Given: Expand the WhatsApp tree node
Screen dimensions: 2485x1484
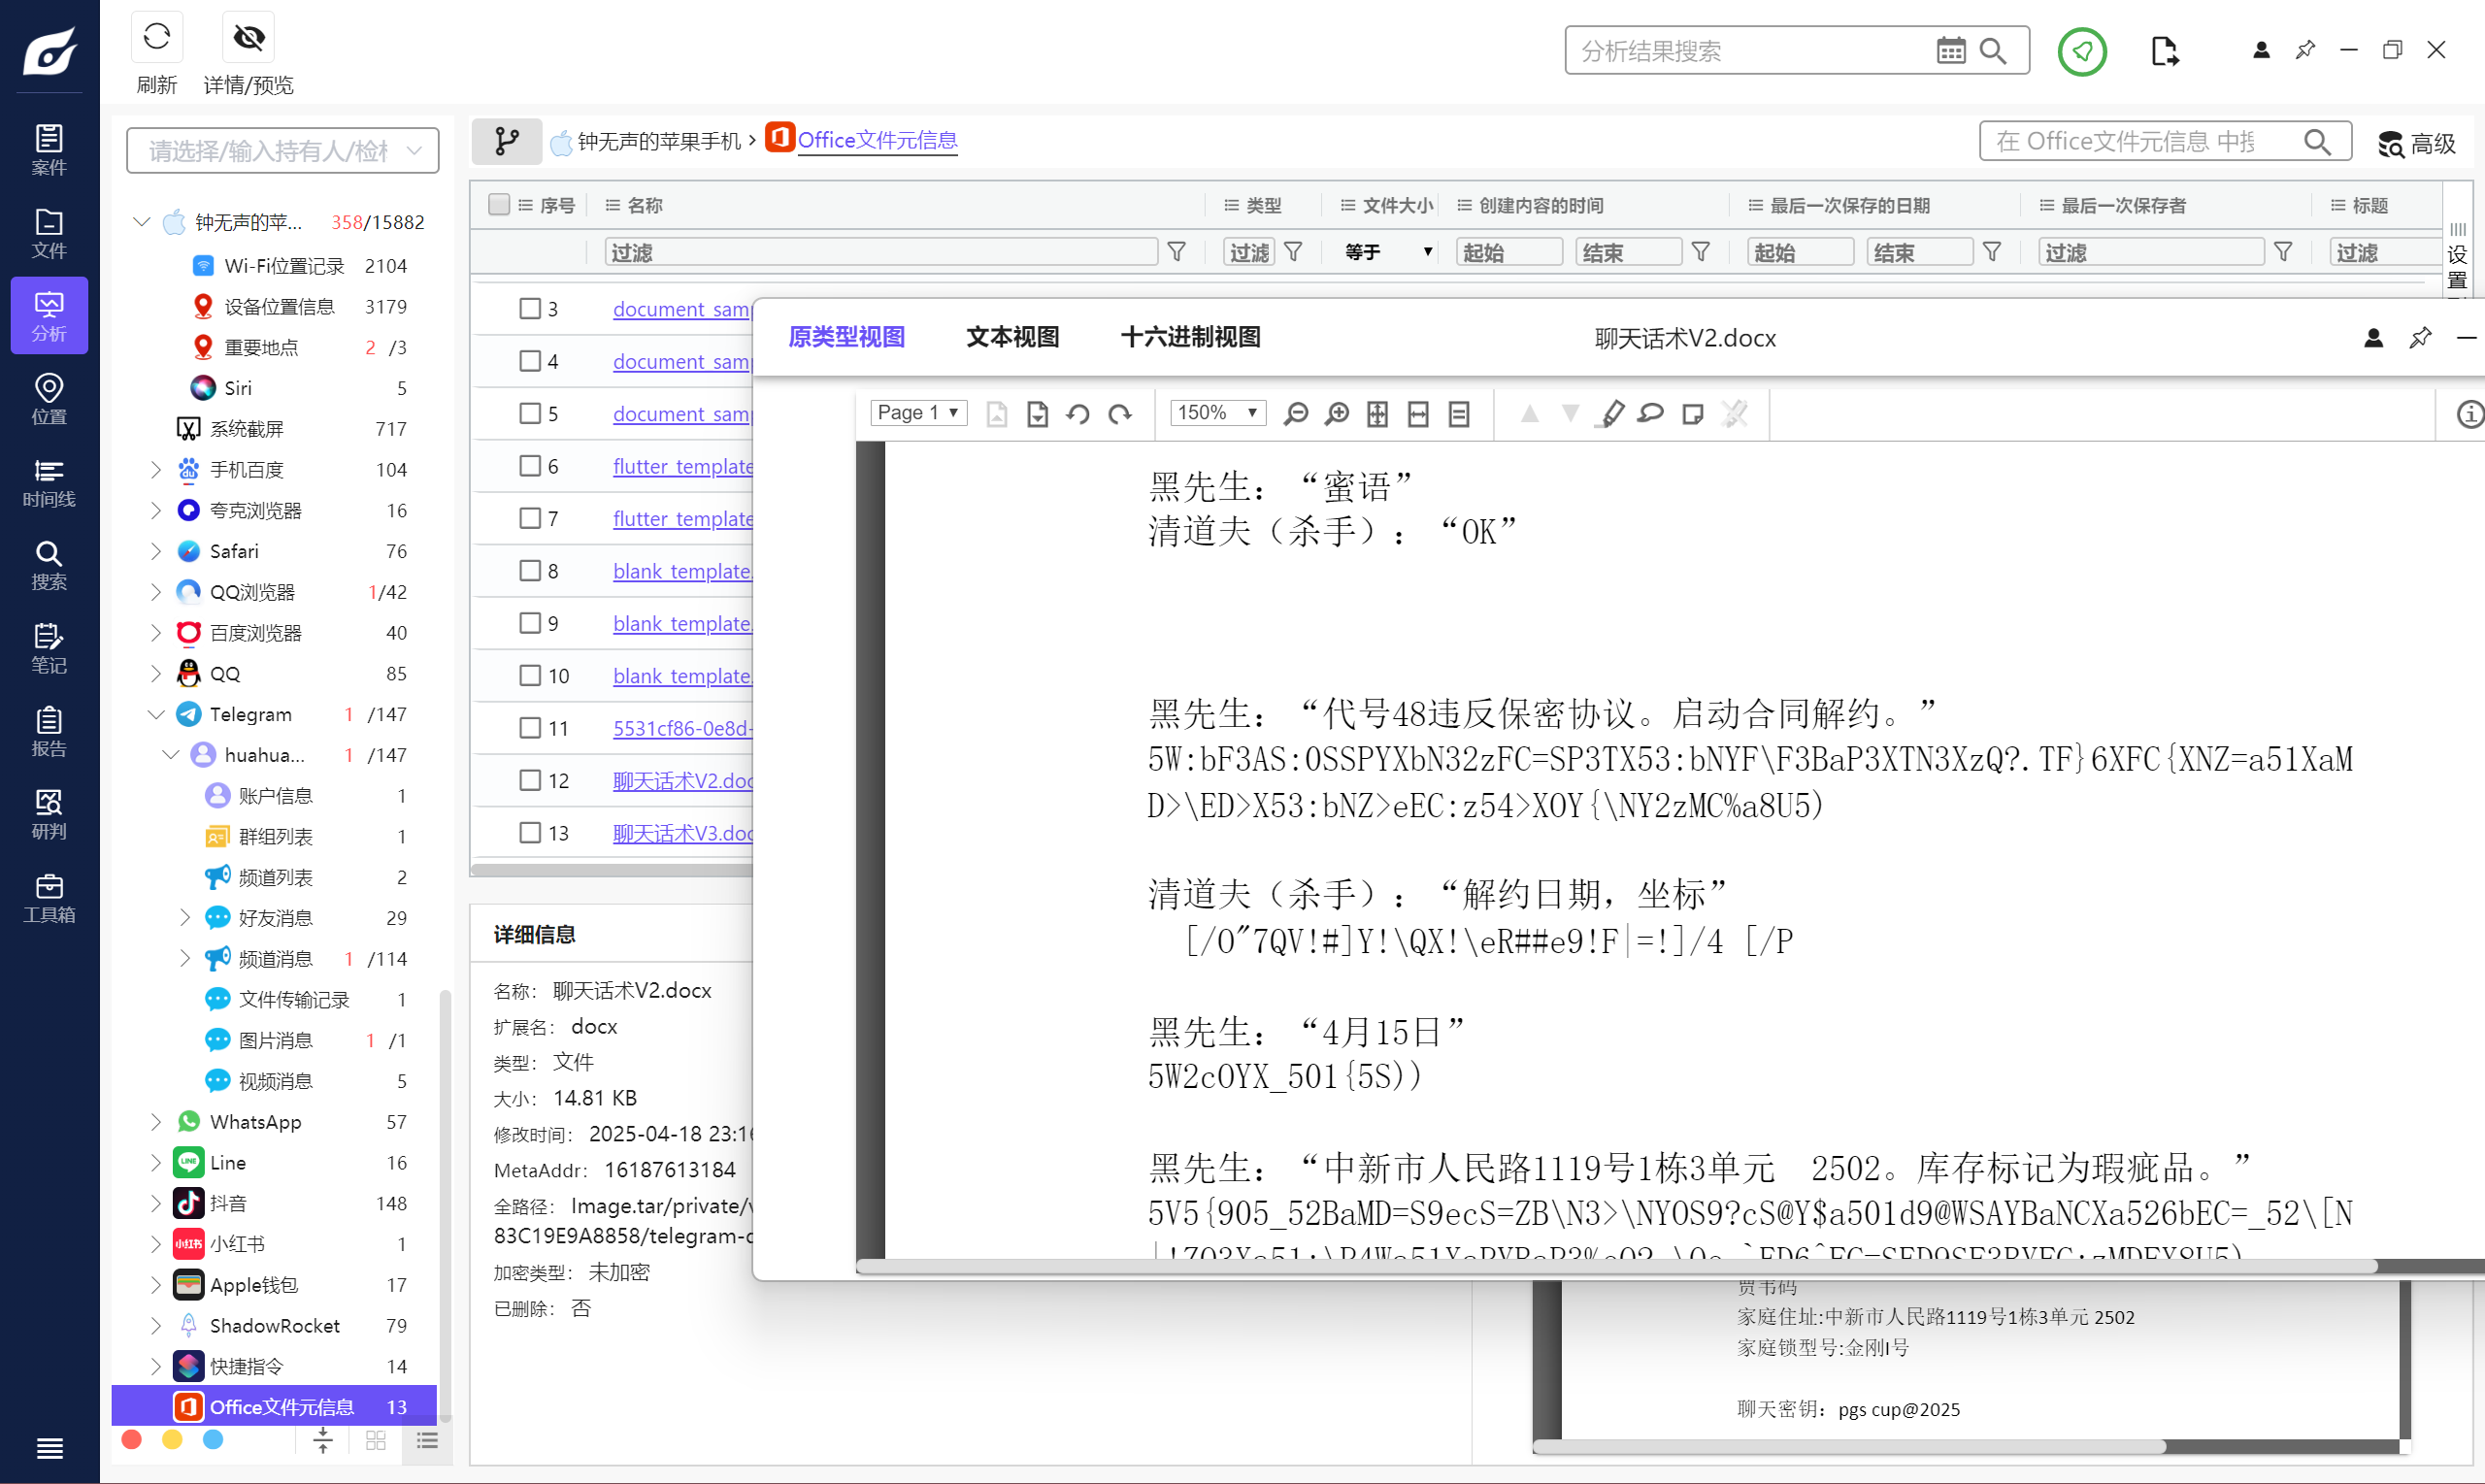Looking at the screenshot, I should click(x=155, y=1122).
